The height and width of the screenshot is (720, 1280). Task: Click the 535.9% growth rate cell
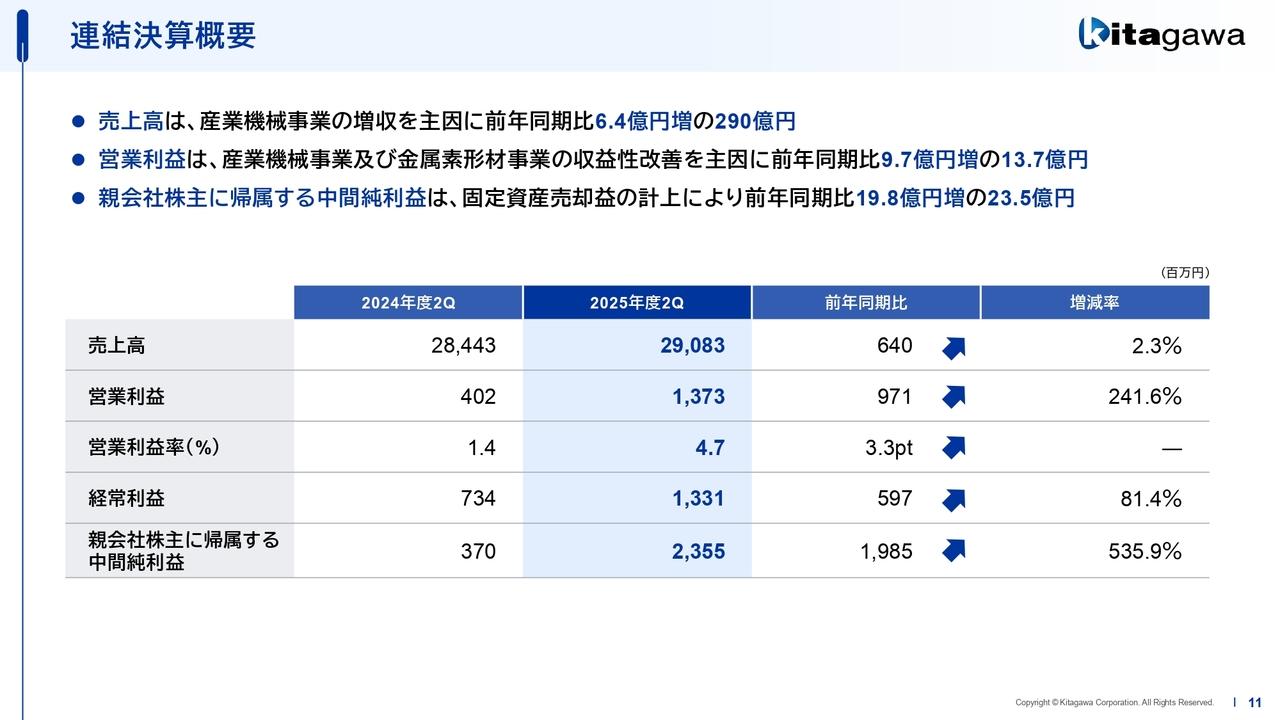coord(1145,549)
